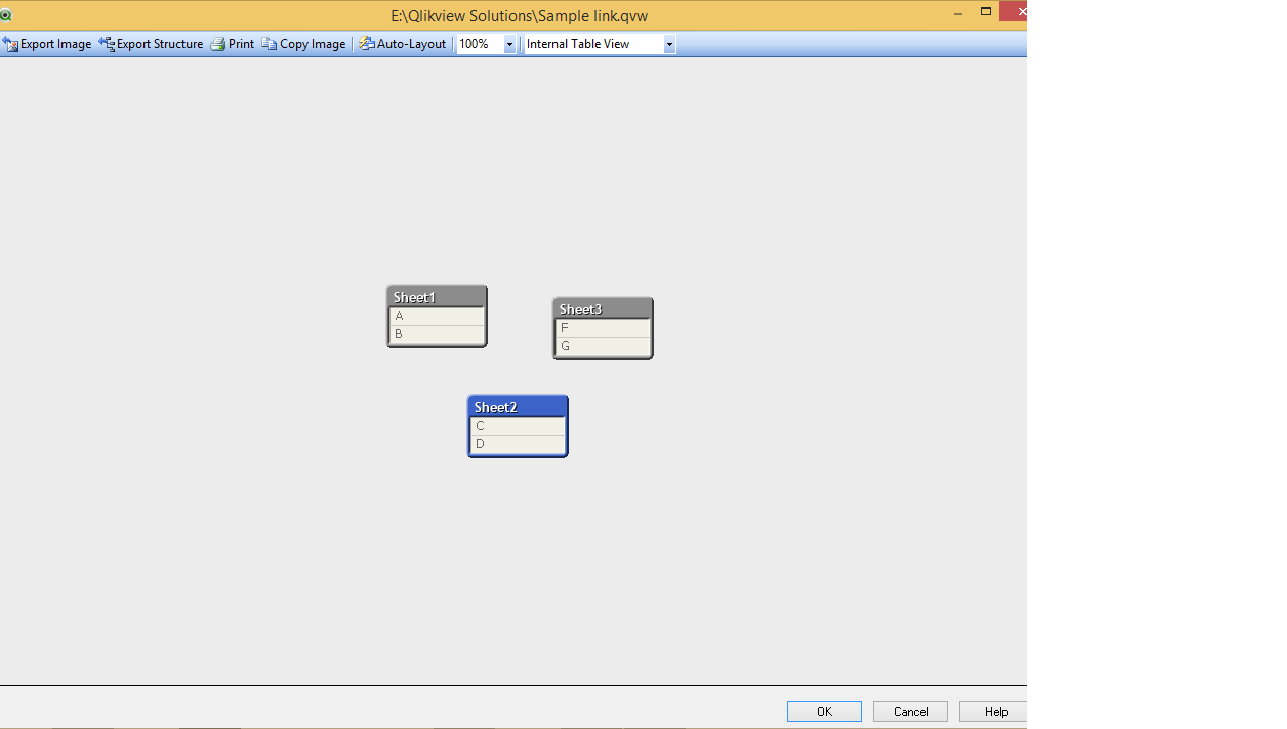Click the Cancel button

click(x=910, y=712)
